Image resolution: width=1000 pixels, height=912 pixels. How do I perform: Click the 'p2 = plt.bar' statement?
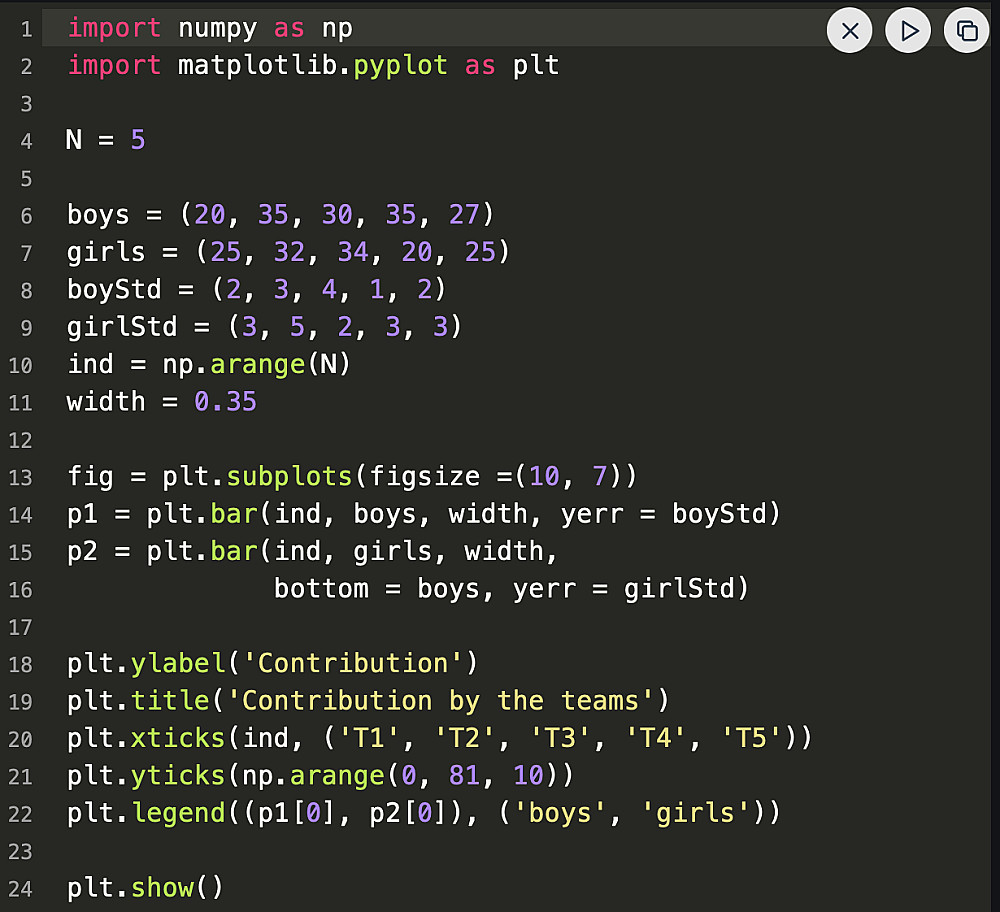[312, 552]
